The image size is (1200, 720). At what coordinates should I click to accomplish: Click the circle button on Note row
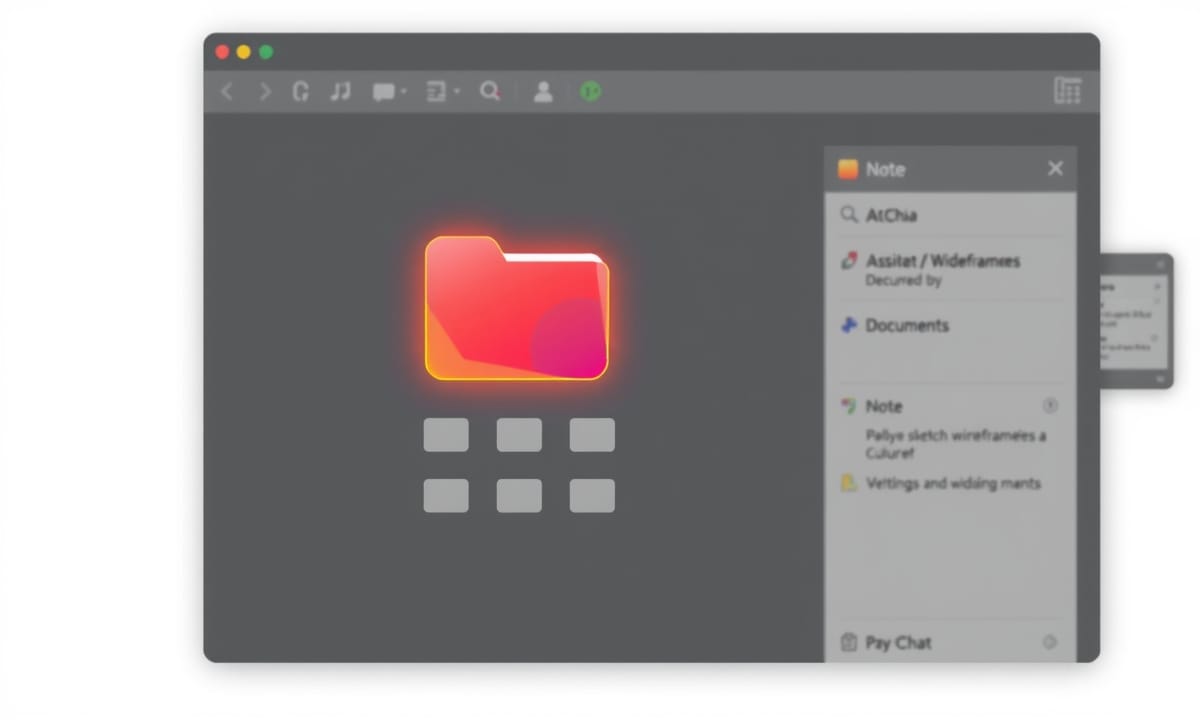(1050, 406)
